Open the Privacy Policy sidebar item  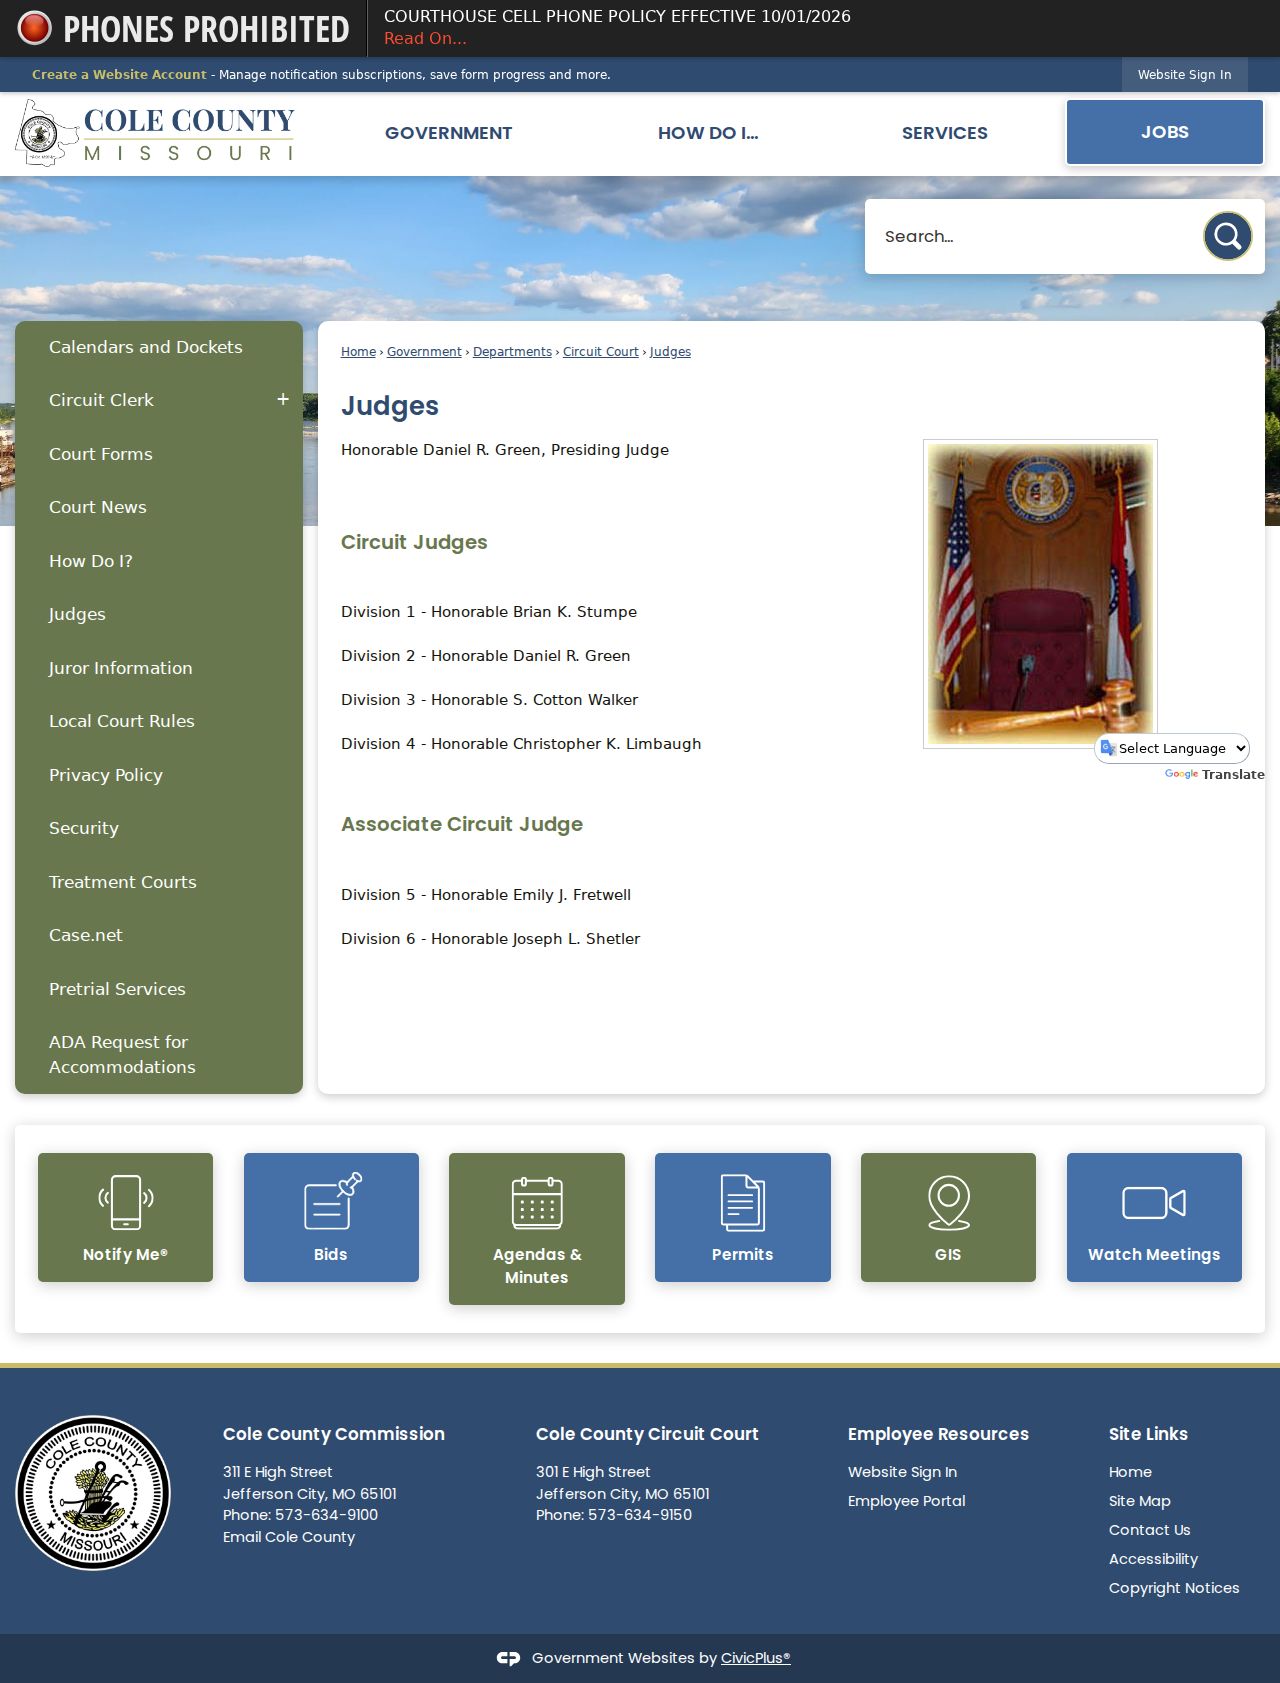(x=106, y=775)
